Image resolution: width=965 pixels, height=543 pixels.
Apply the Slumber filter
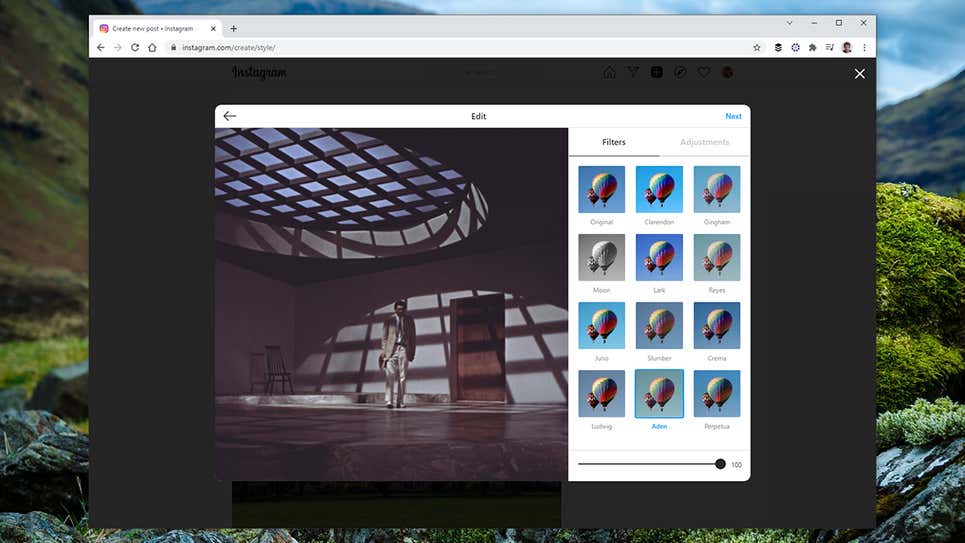click(659, 325)
